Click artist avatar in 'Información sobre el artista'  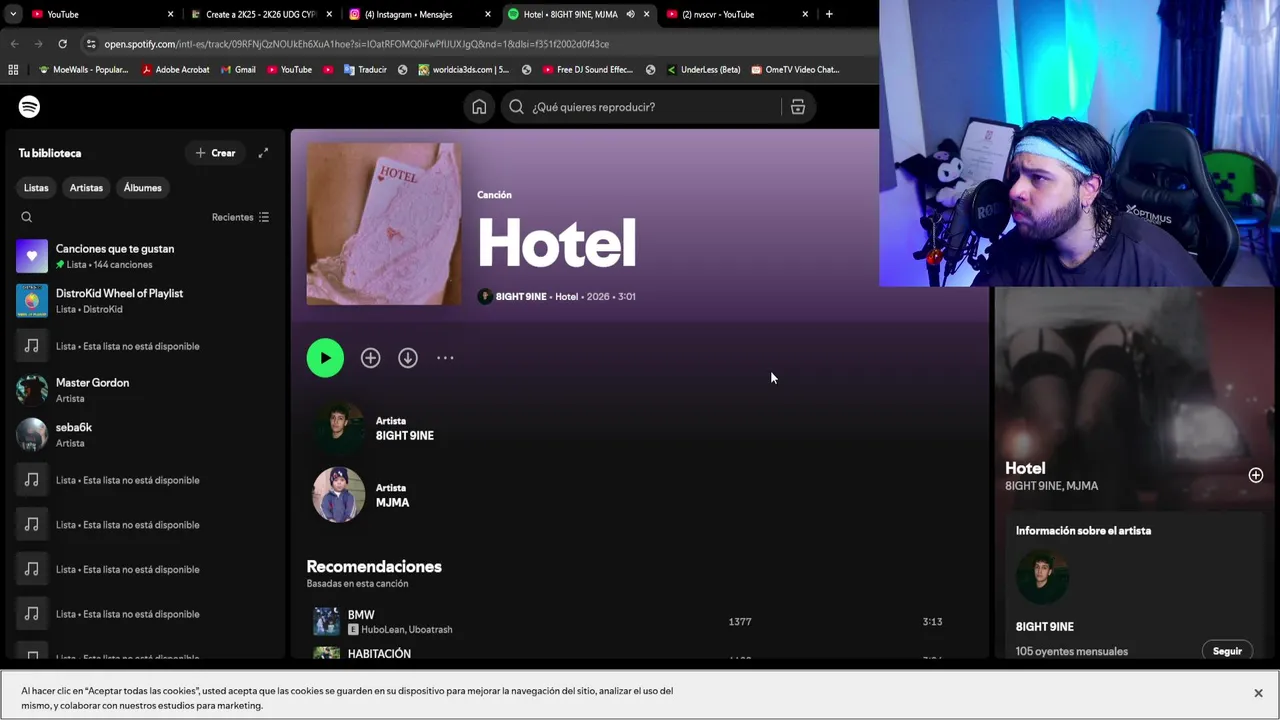pos(1042,577)
